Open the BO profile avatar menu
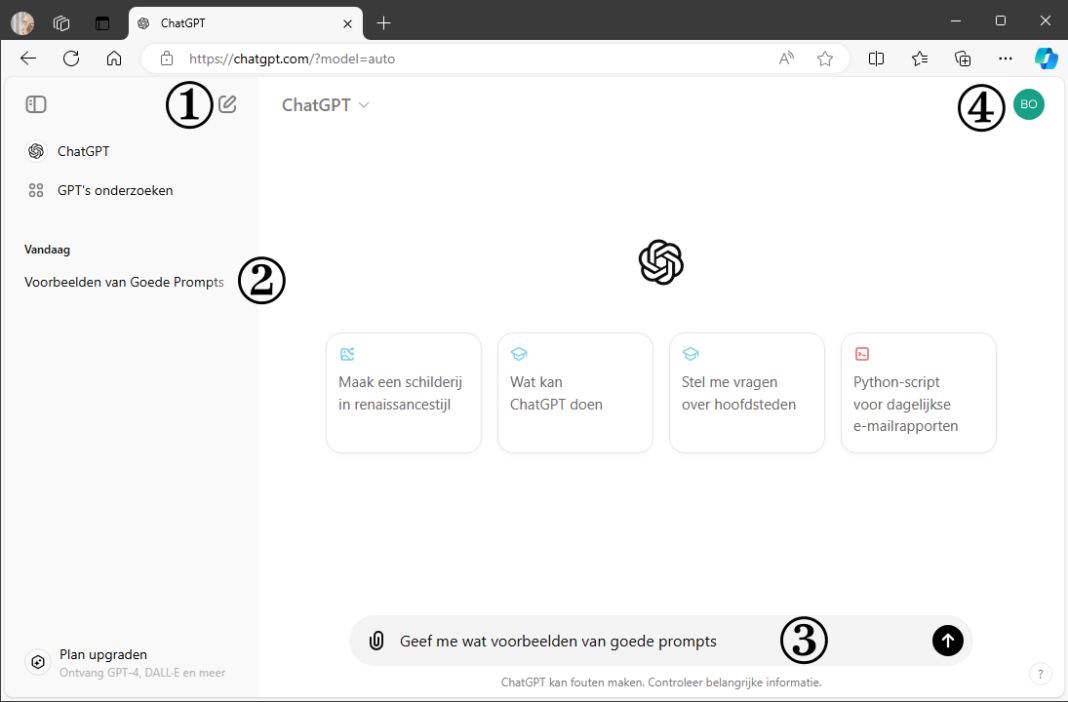This screenshot has width=1068, height=702. (1028, 104)
